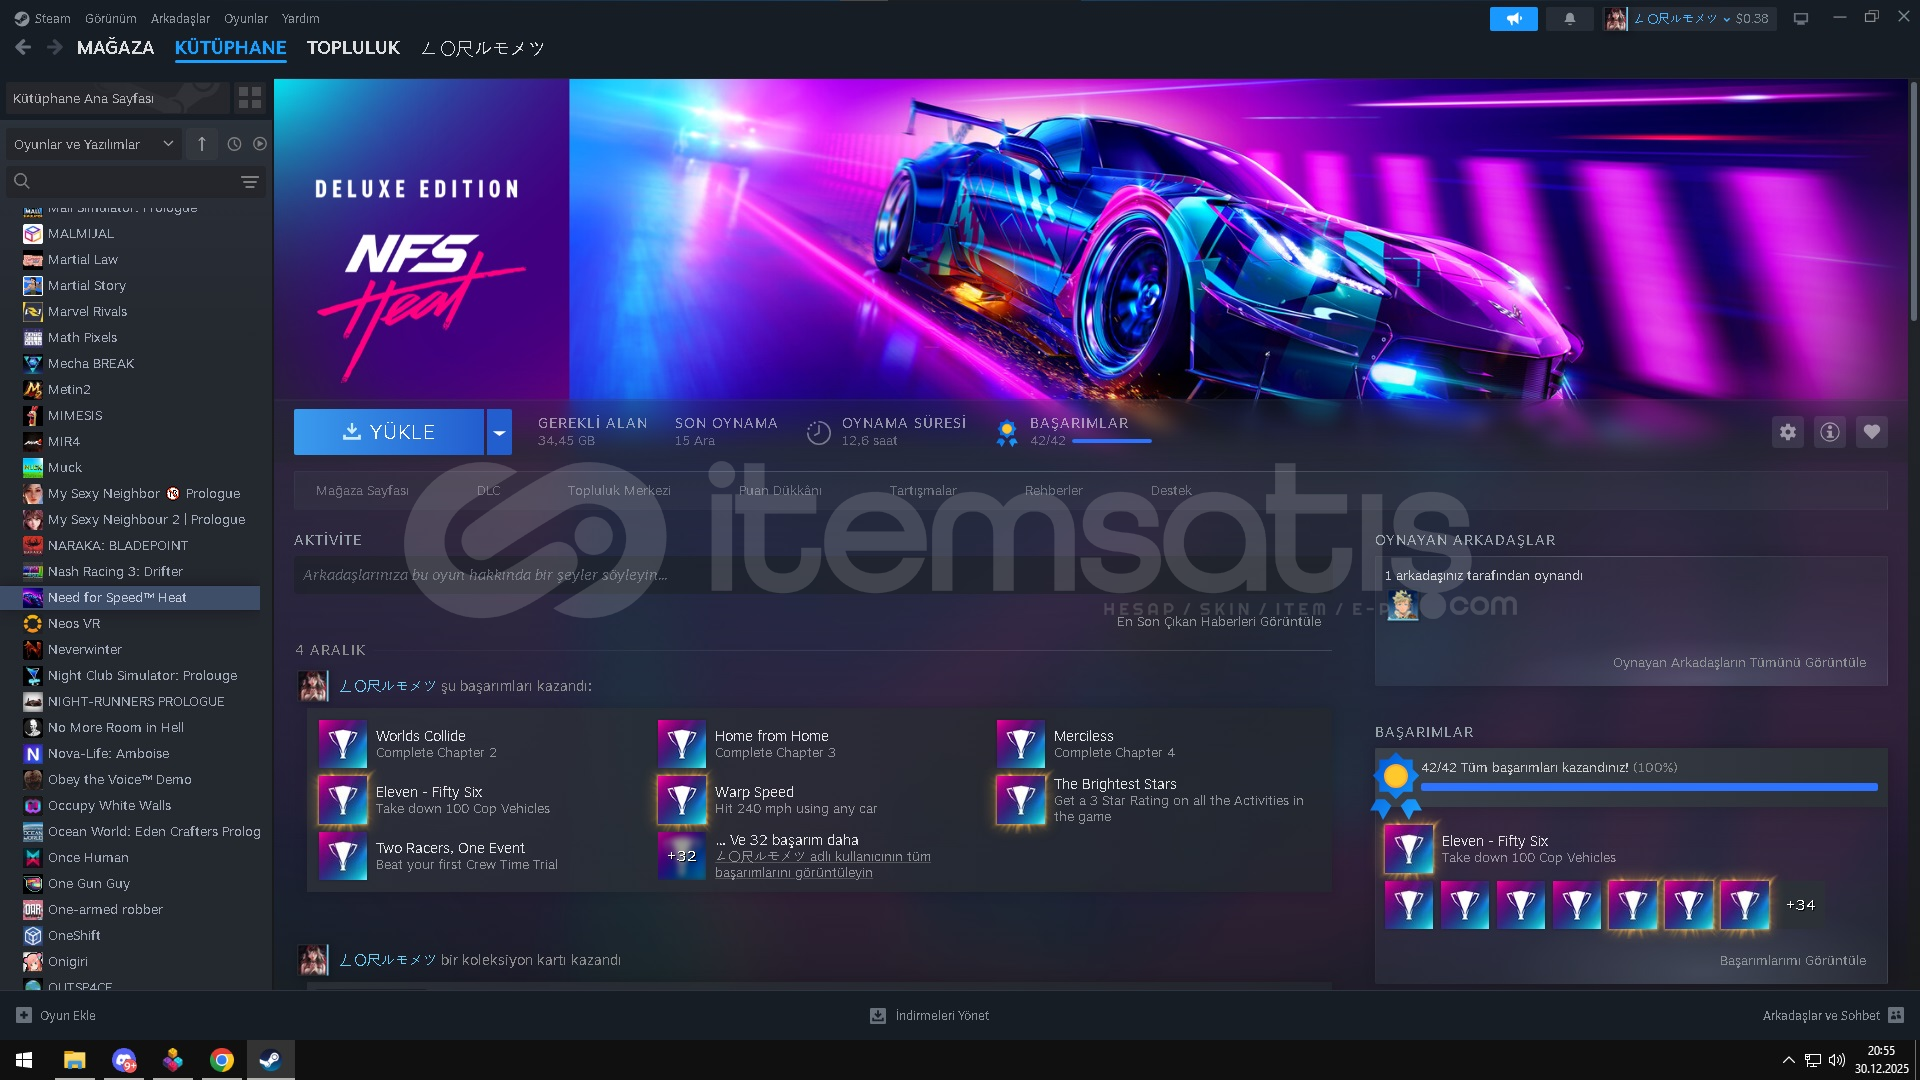1920x1080 pixels.
Task: Type in the activity comment field
Action: point(700,575)
